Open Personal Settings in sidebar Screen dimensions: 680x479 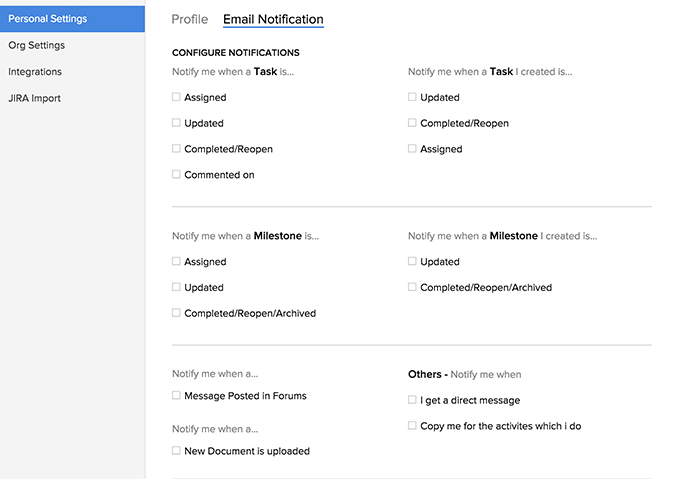coord(47,19)
